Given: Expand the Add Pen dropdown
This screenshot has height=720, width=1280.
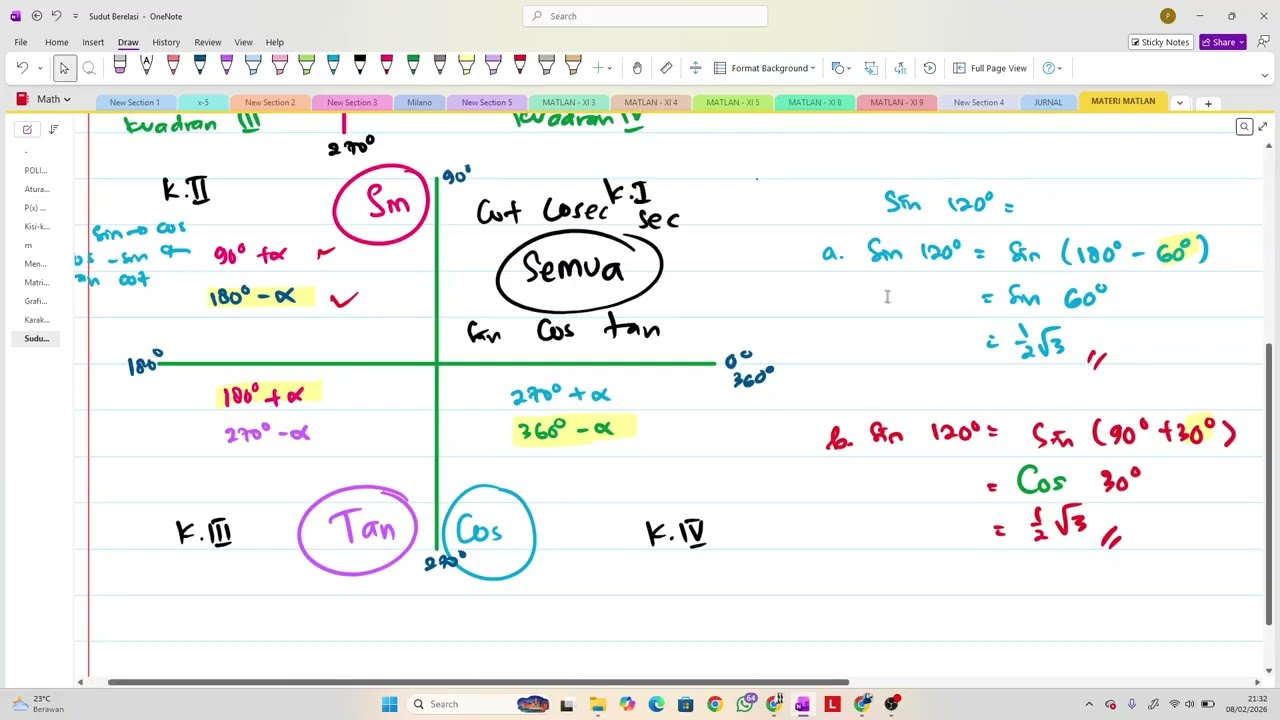Looking at the screenshot, I should coord(611,68).
